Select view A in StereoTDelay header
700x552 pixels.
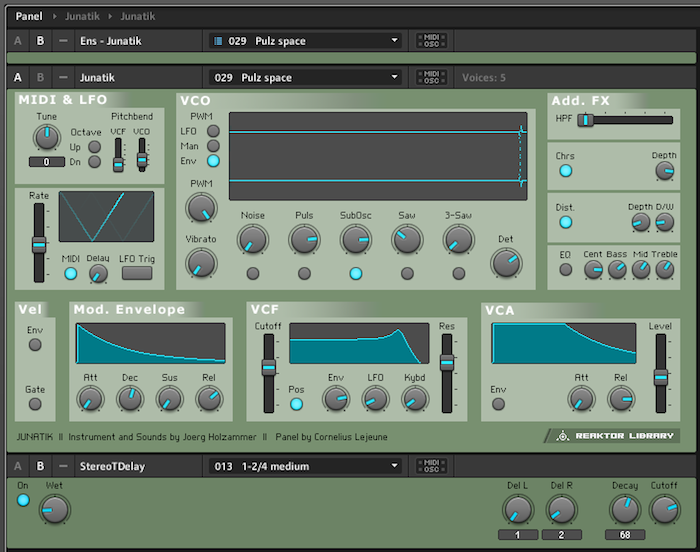[x=17, y=466]
